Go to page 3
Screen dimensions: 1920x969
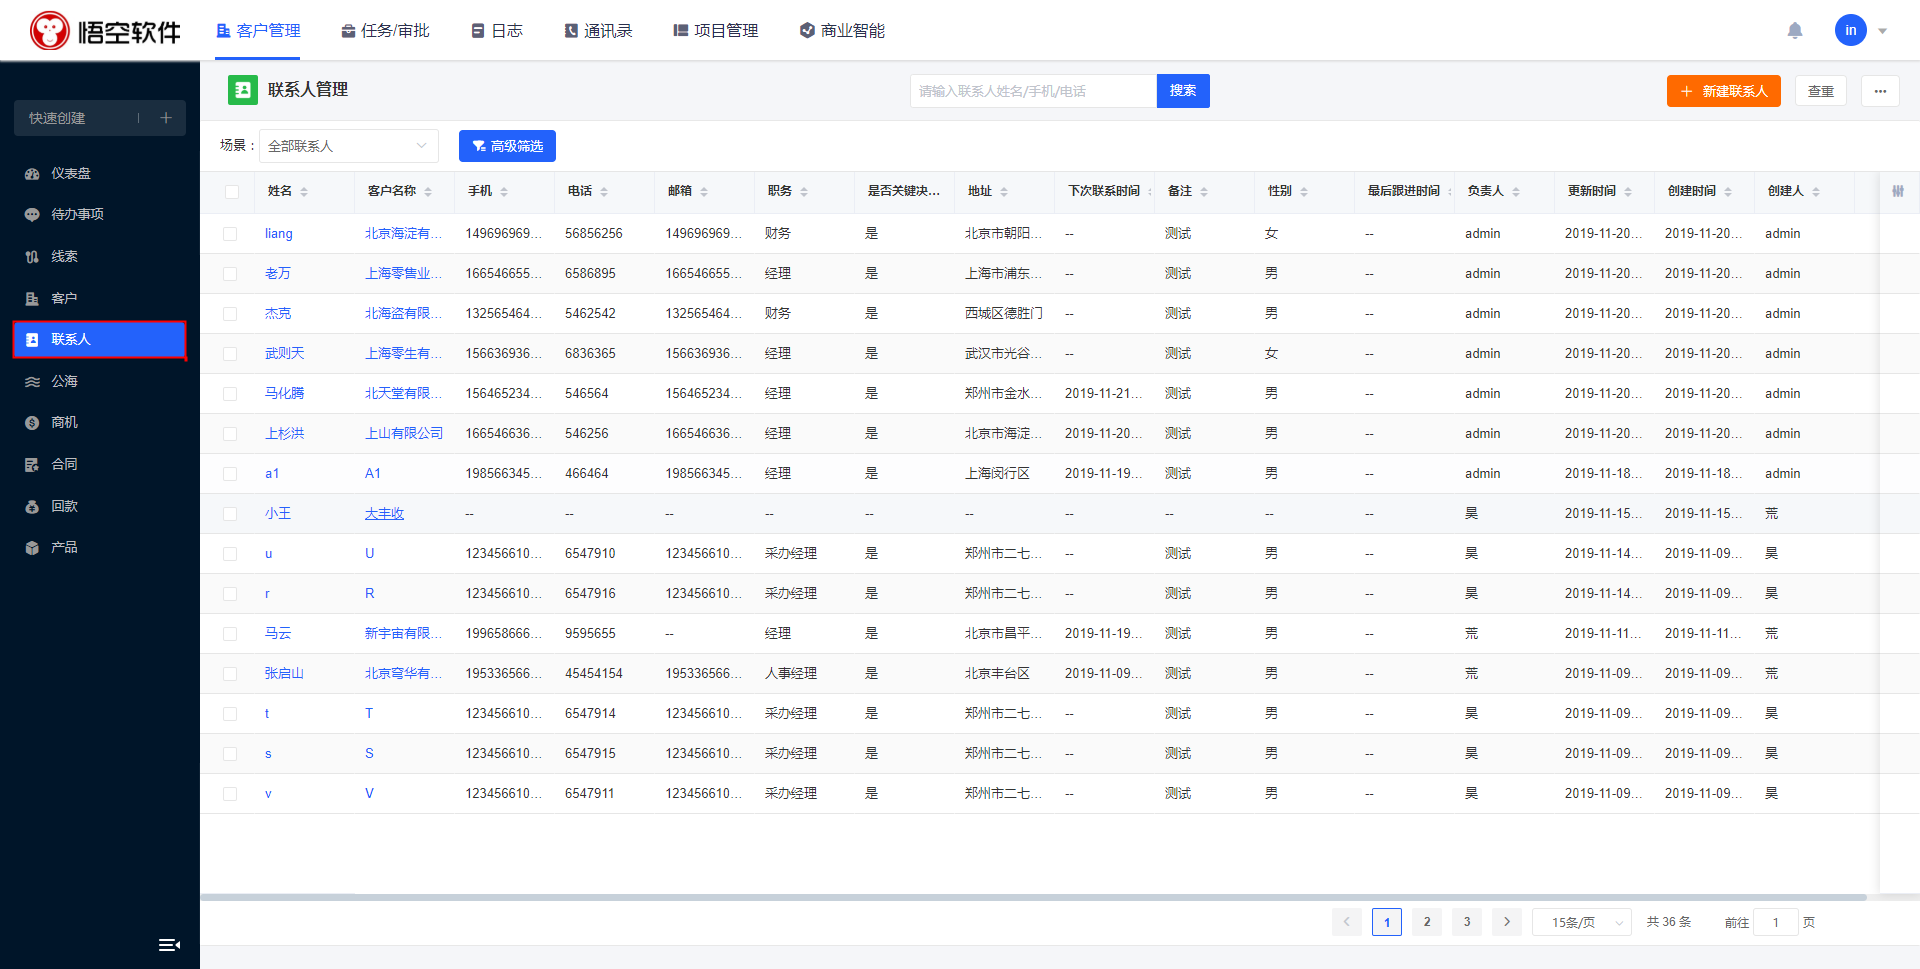click(1467, 922)
